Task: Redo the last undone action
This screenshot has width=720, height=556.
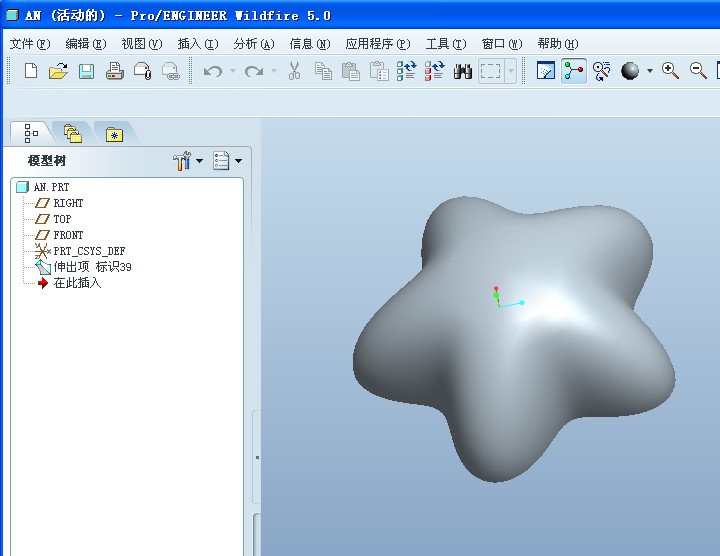Action: coord(254,71)
